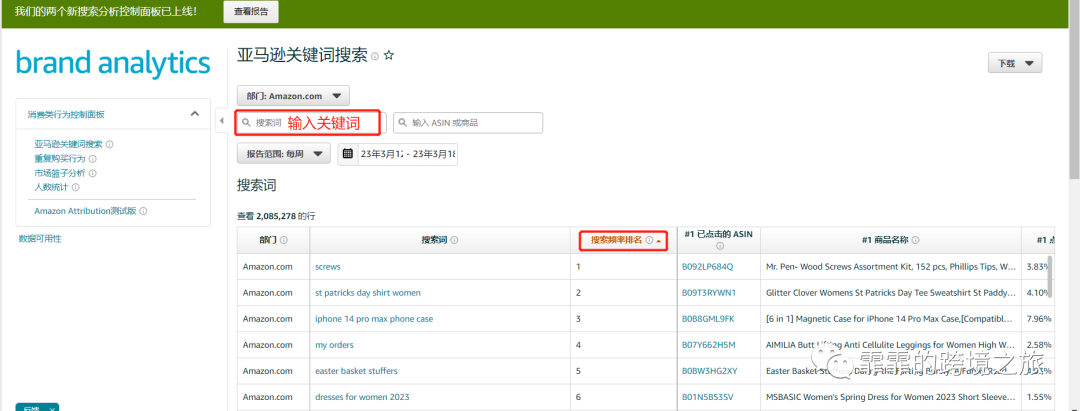Click the info icon next to 人数统计
This screenshot has width=1080, height=411.
coord(76,187)
